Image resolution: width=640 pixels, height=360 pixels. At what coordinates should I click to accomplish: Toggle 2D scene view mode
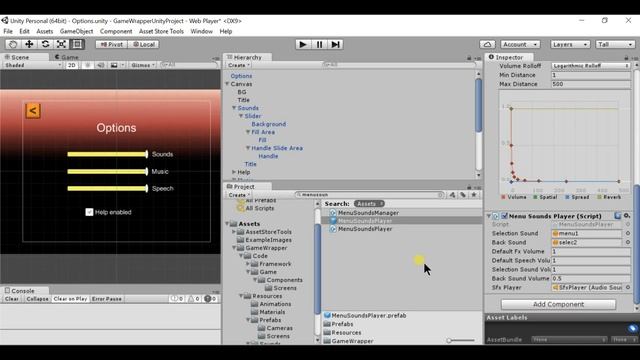(72, 65)
